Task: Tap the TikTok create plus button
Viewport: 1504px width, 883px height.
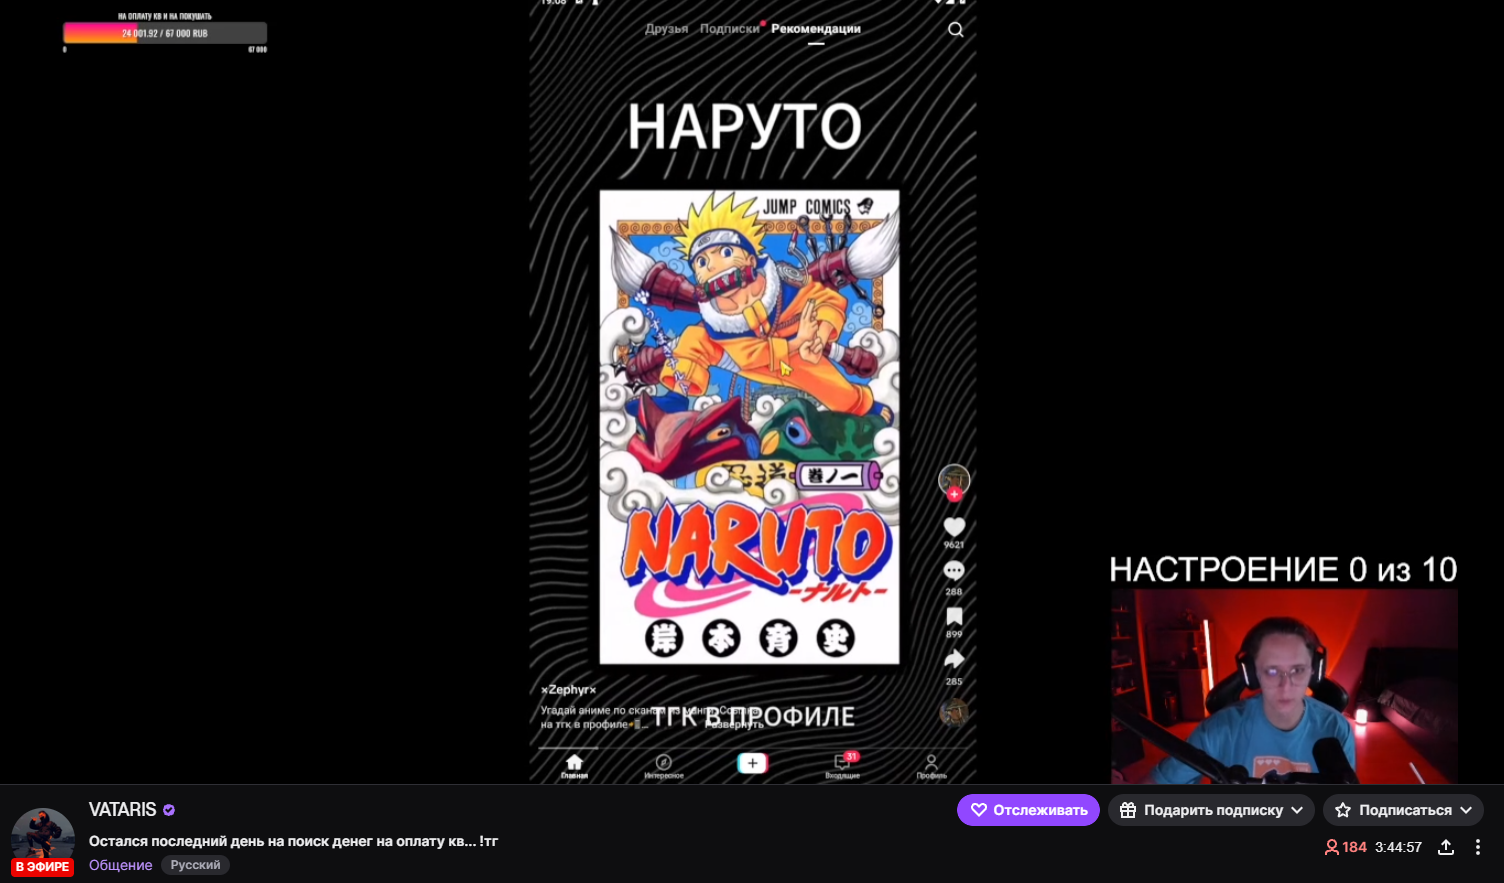Action: [x=752, y=763]
